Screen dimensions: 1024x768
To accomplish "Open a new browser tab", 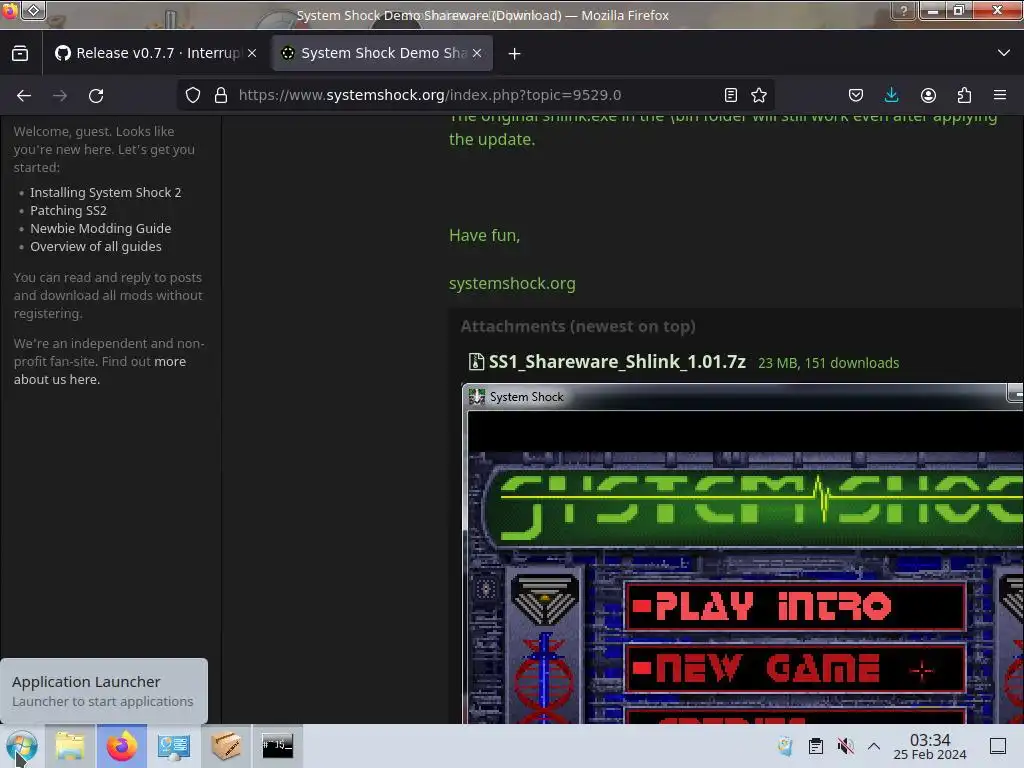I will [x=515, y=54].
